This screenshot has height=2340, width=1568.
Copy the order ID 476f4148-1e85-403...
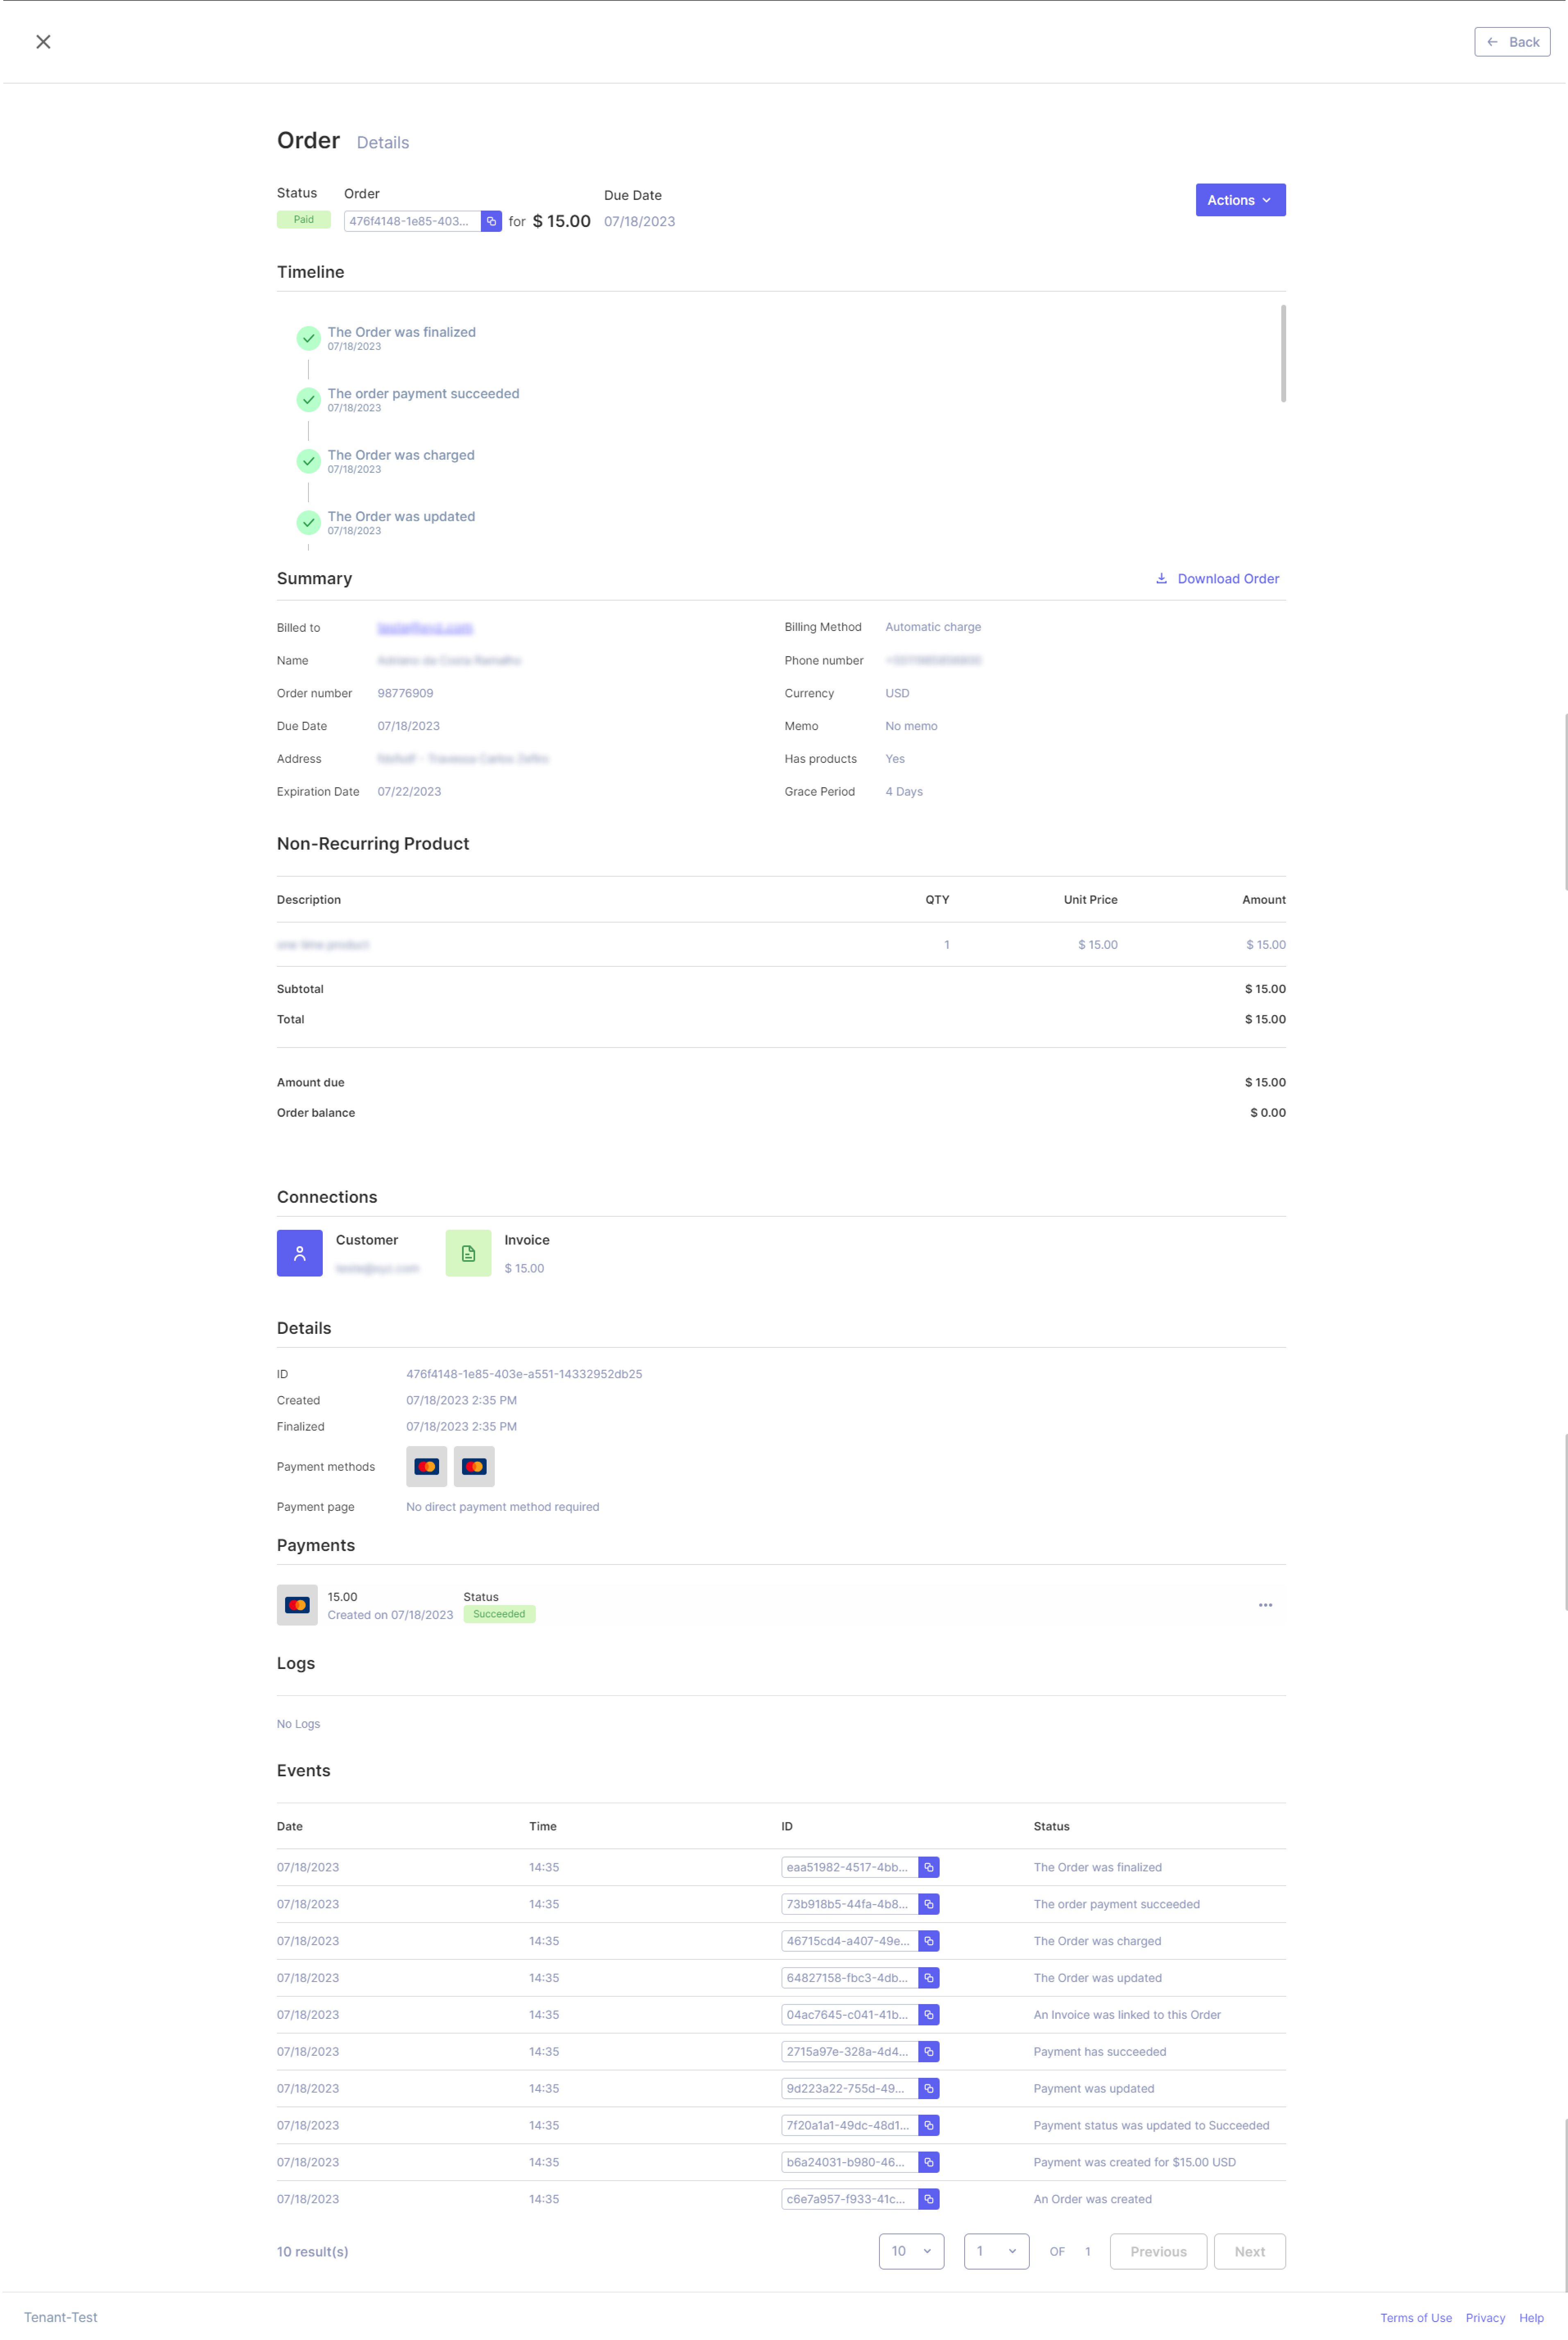[x=491, y=221]
